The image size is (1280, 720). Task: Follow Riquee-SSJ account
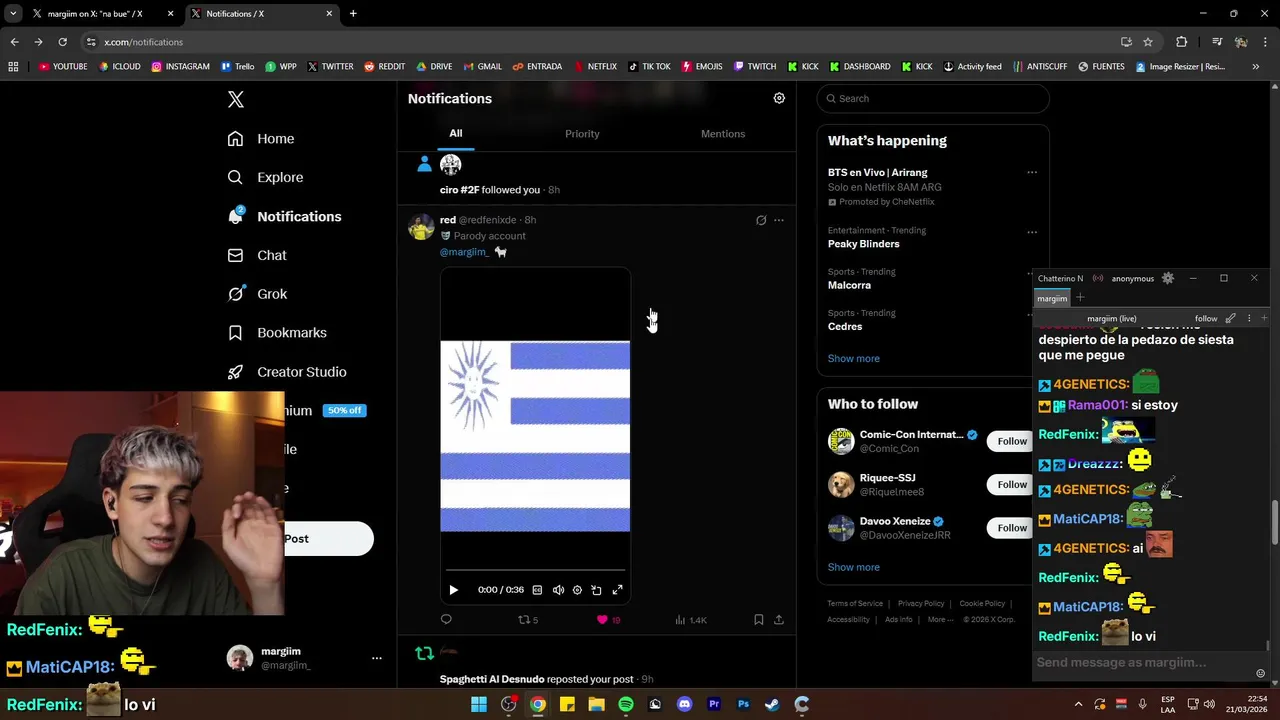coord(1011,484)
